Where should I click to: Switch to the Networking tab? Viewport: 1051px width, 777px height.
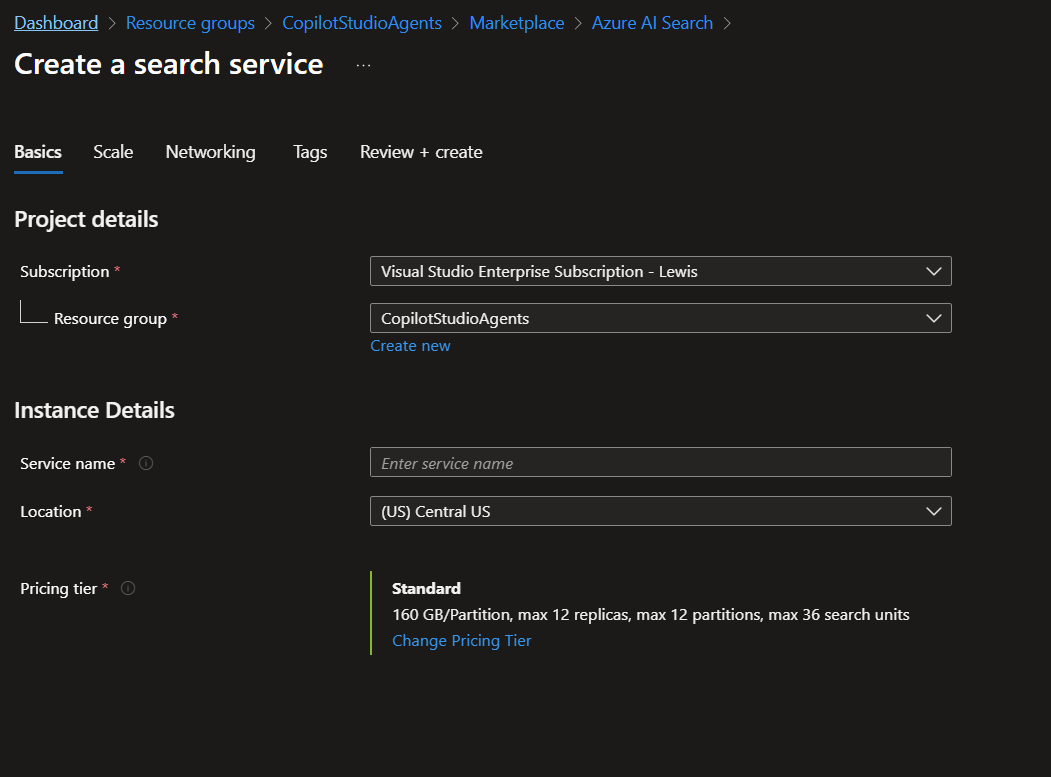point(210,152)
